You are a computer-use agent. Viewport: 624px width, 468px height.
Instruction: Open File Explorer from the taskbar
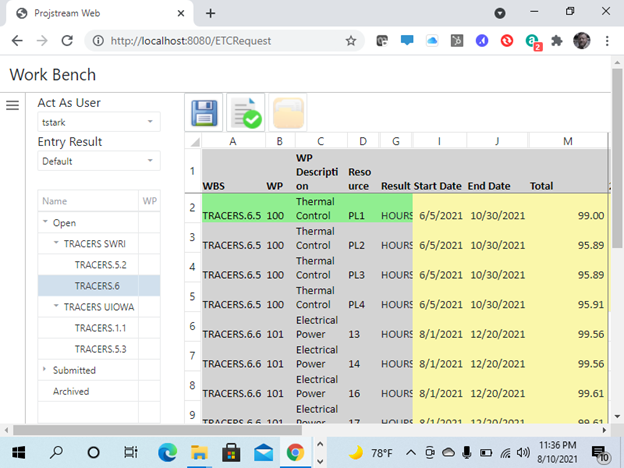[x=199, y=452]
